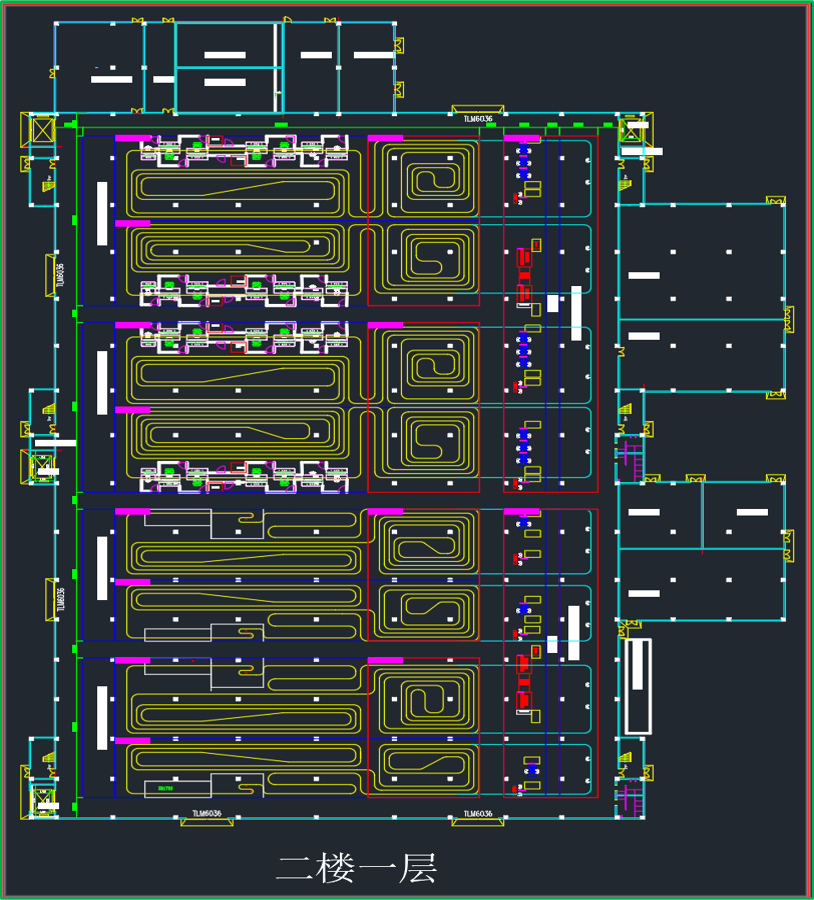Select the magenta bar at top-left of first bay
This screenshot has width=814, height=900.
tap(133, 138)
